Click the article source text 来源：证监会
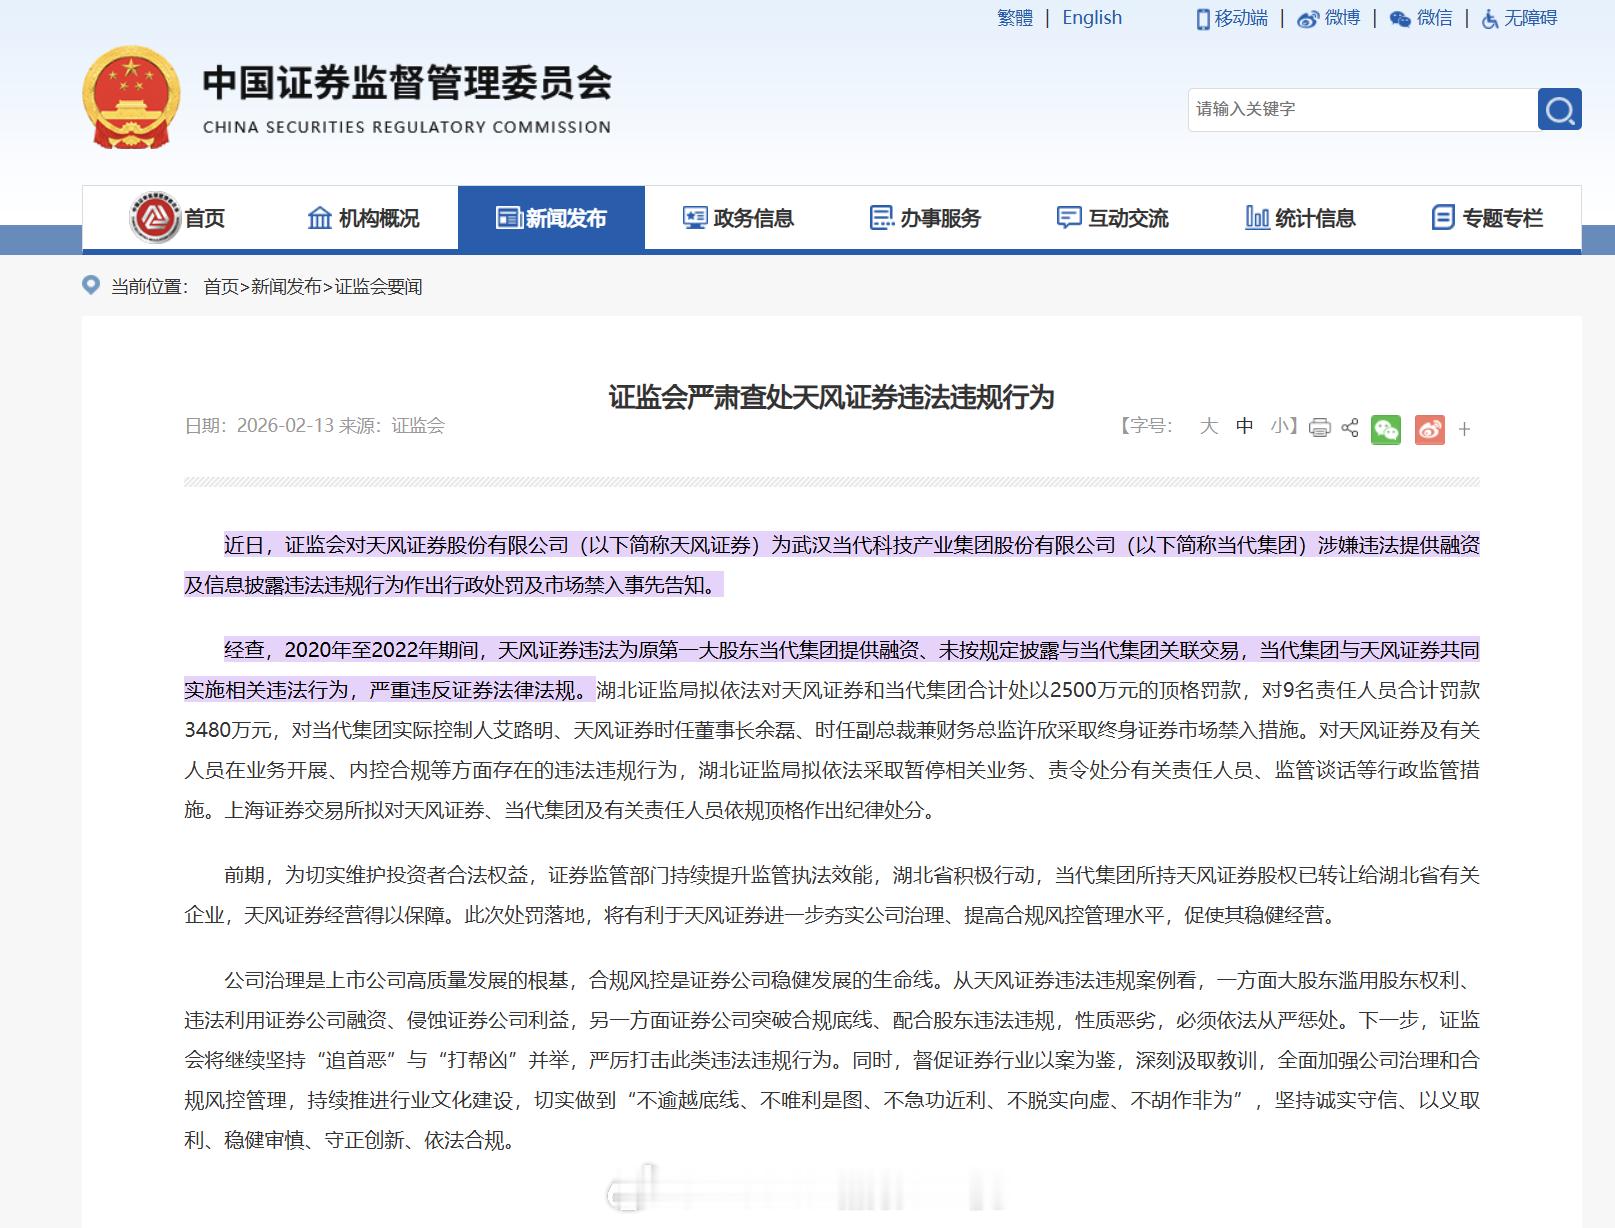 click(x=392, y=426)
